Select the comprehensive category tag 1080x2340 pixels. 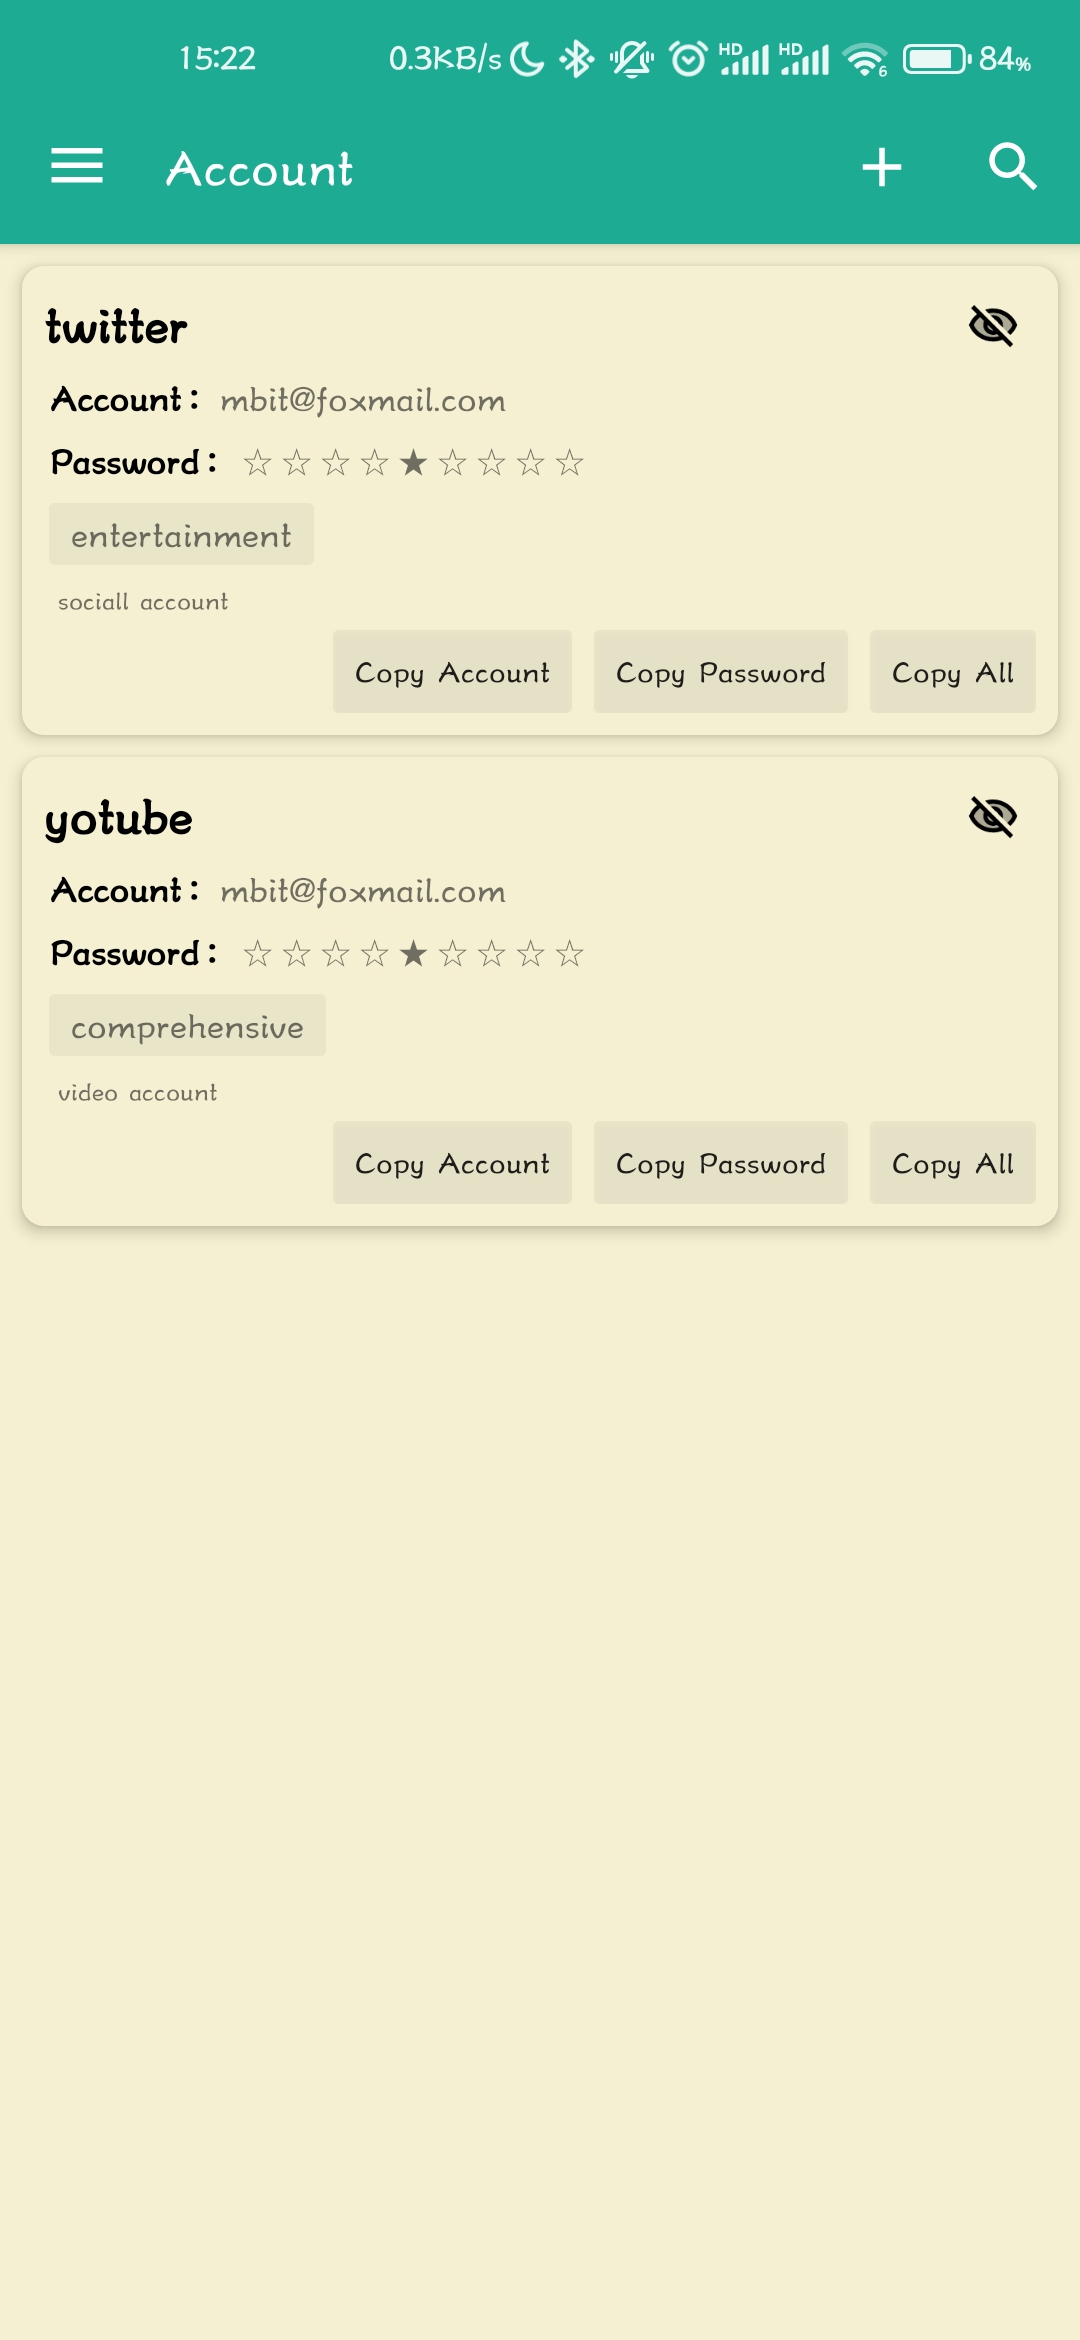pyautogui.click(x=187, y=1026)
